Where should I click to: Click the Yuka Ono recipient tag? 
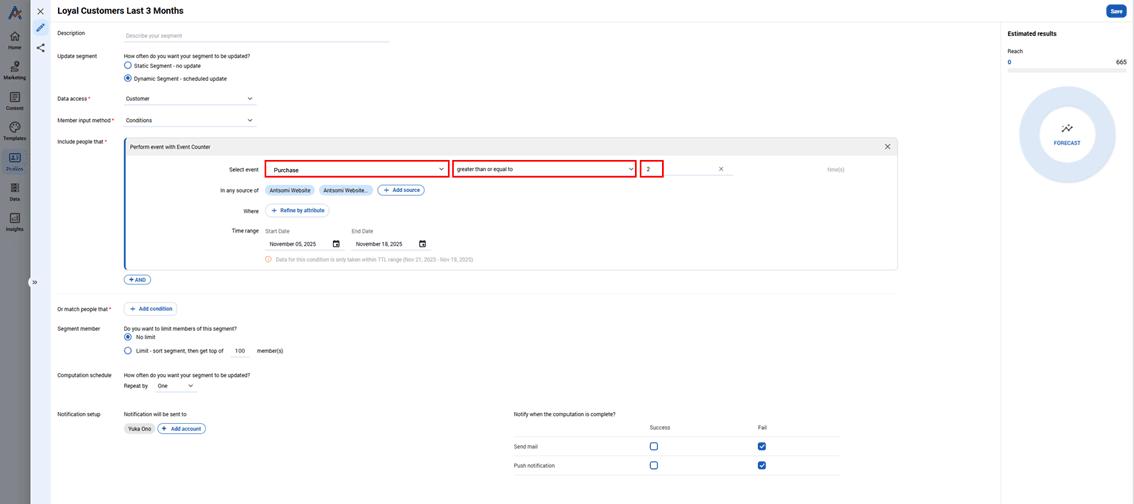[140, 429]
